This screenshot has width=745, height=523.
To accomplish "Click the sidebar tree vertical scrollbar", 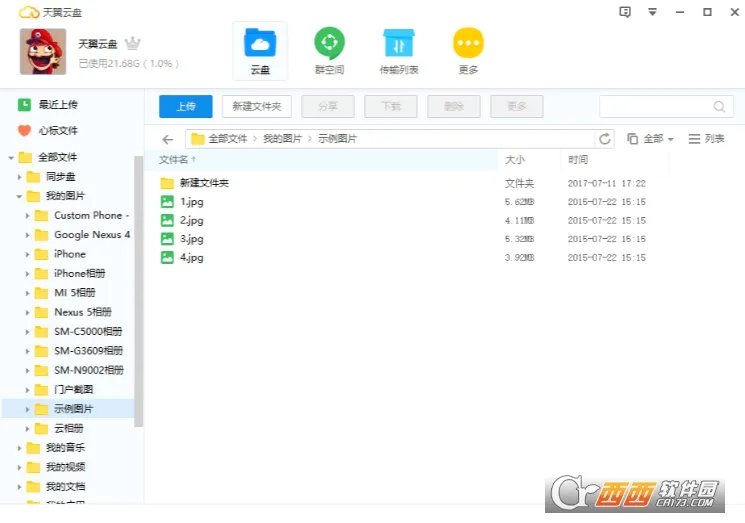I will (138, 291).
